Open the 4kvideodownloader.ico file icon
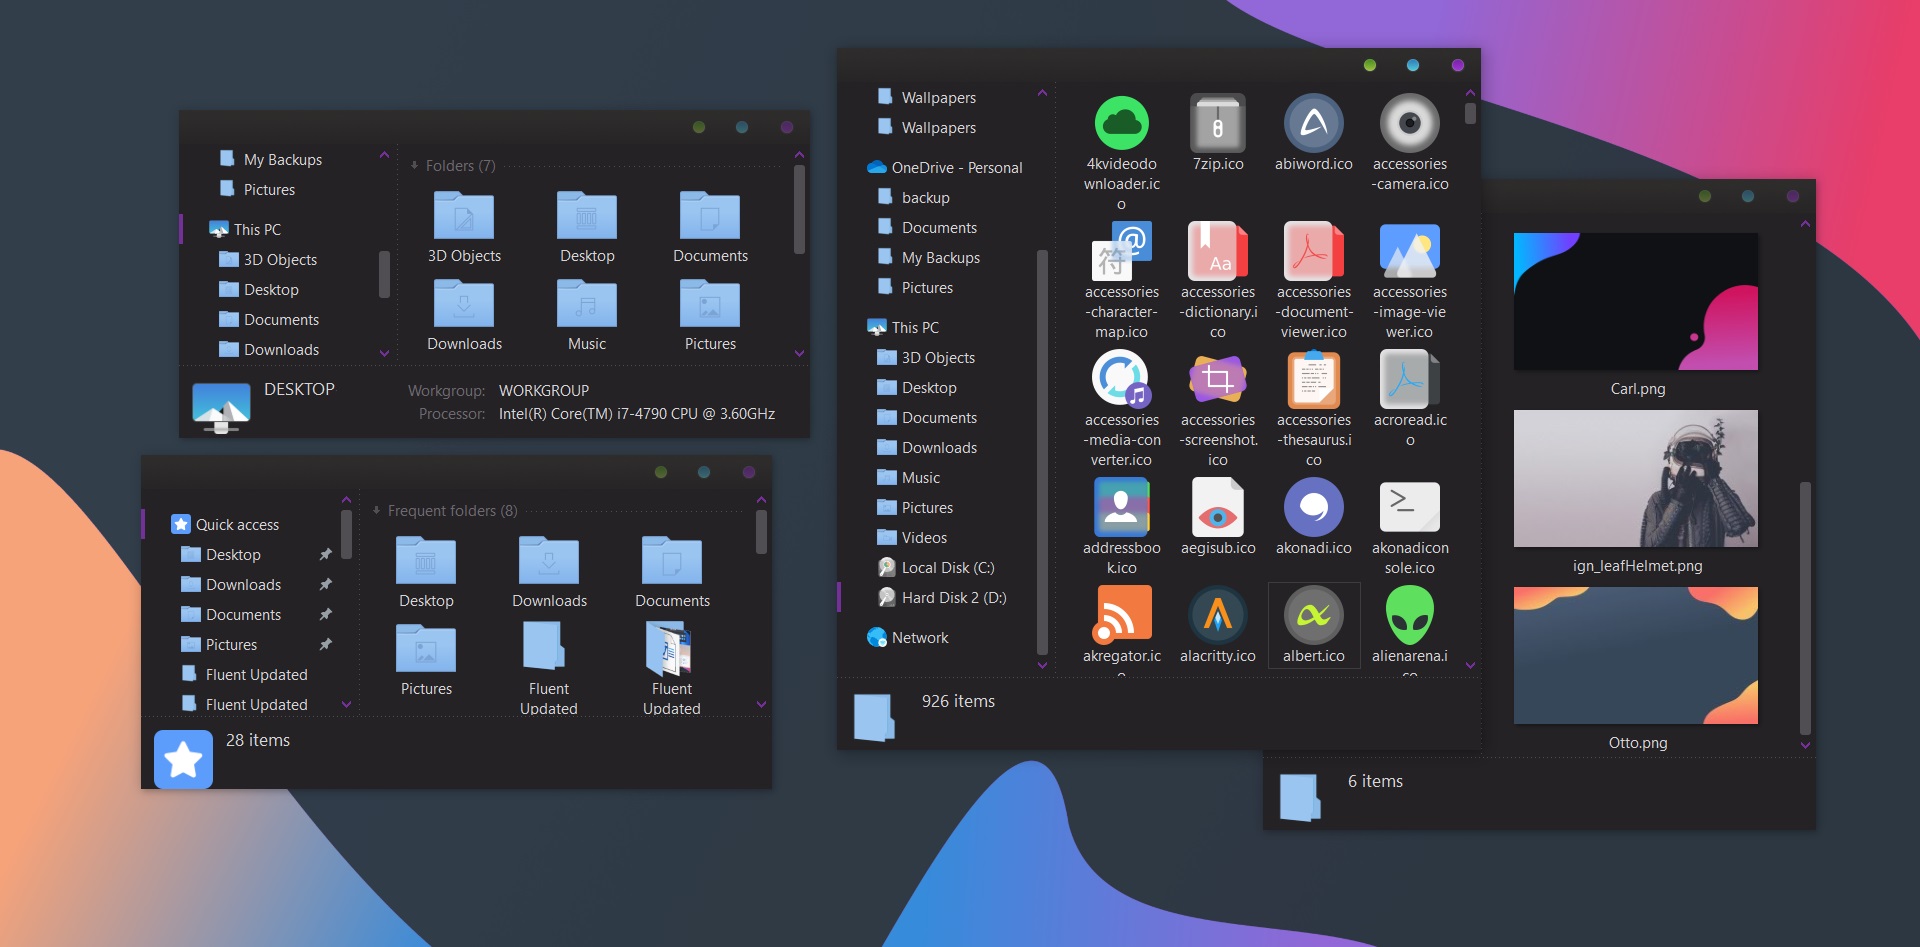 [x=1121, y=124]
